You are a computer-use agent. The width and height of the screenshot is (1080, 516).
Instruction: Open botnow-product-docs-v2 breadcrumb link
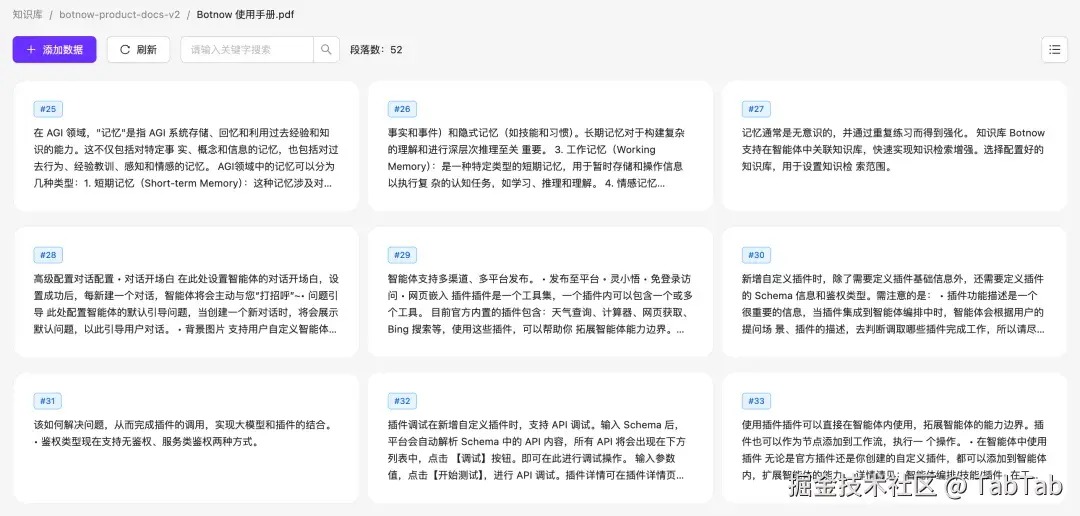(x=120, y=14)
